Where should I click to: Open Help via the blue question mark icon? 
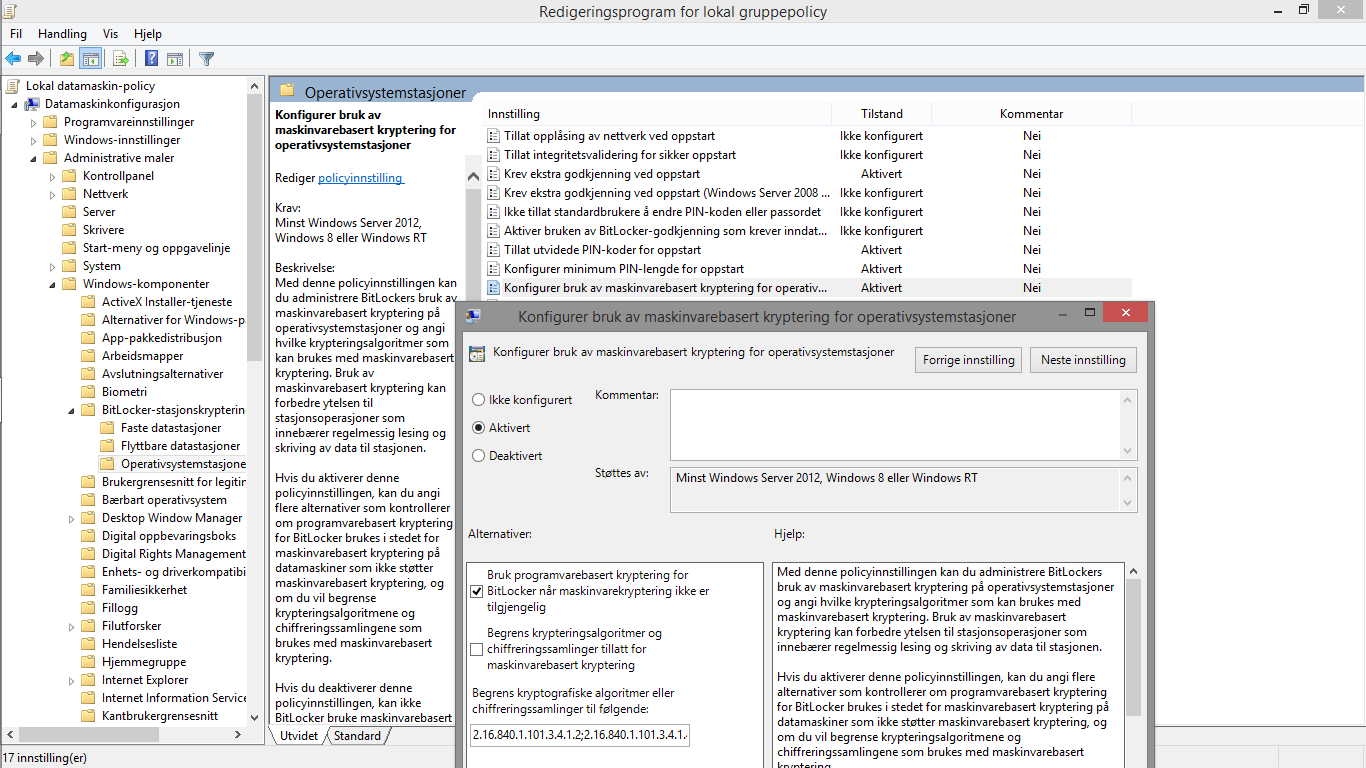point(151,59)
